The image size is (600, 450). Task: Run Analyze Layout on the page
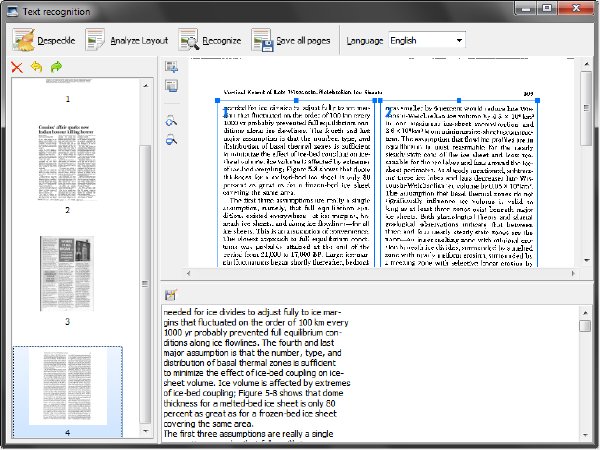127,40
